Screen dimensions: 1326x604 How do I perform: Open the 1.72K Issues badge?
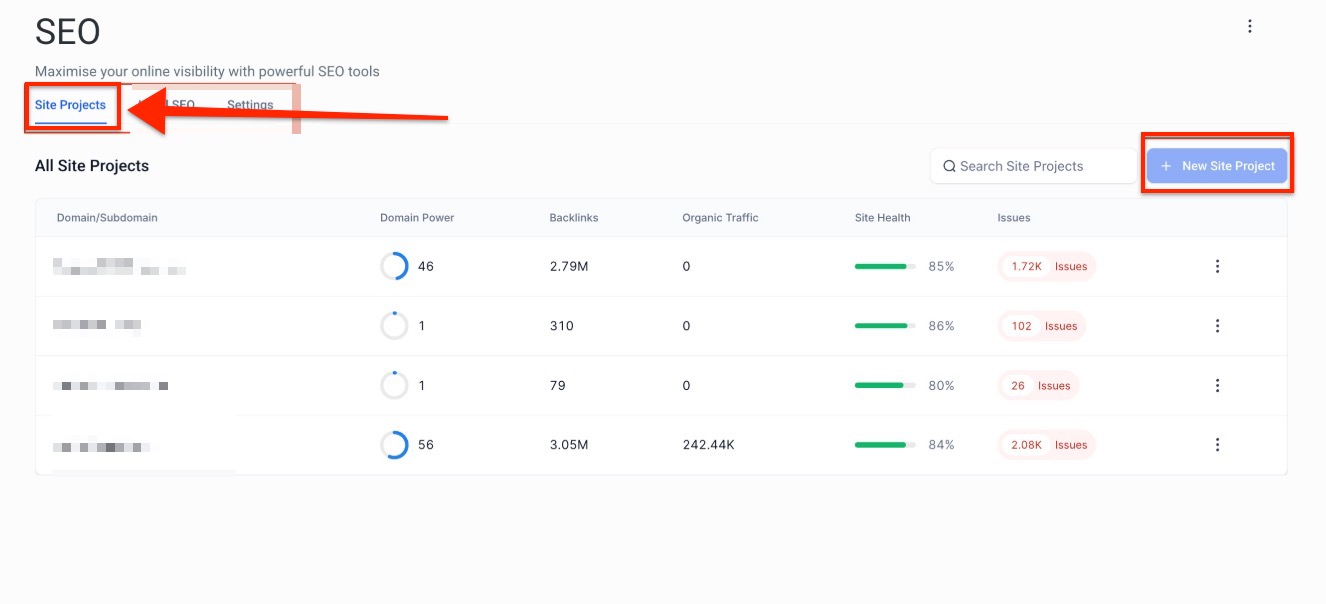point(1047,267)
